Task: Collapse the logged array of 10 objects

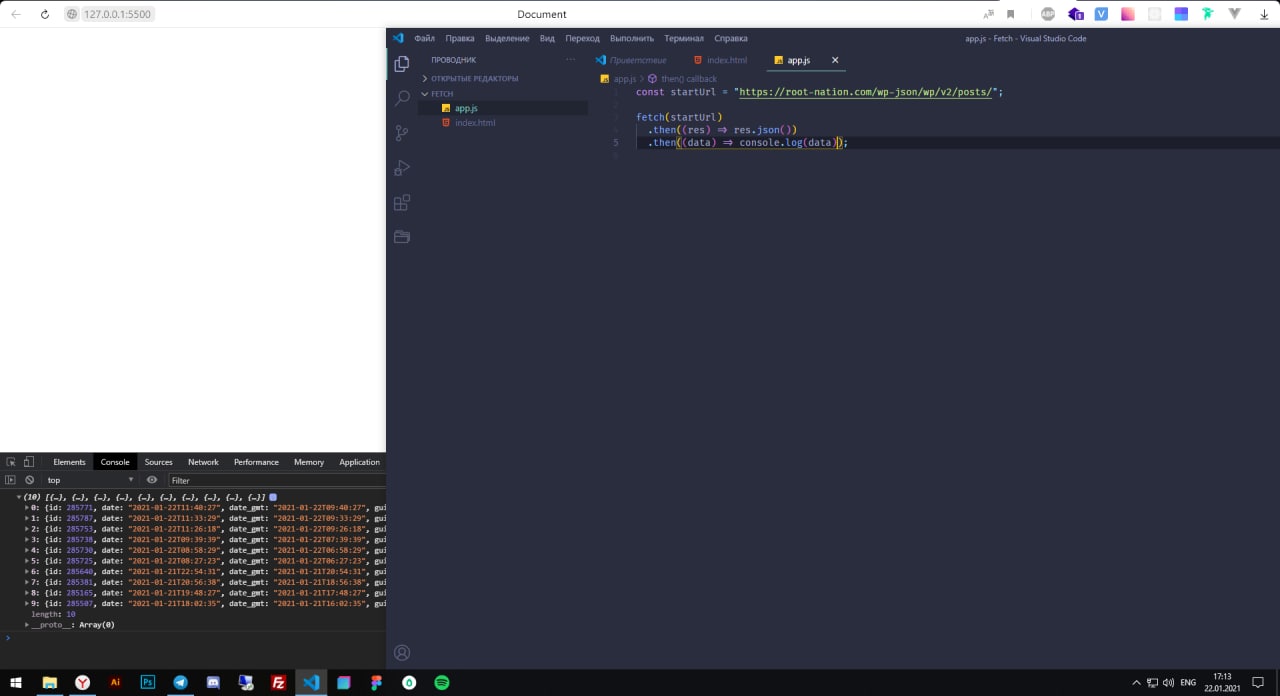Action: pos(19,497)
